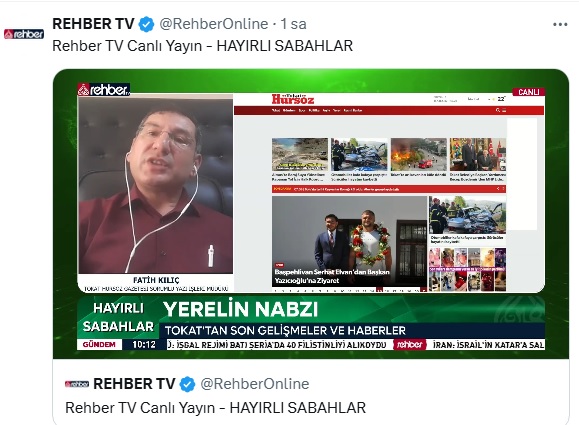Click the small Rehber avatar in quoted tweet
Viewport: 579px width, 425px height.
point(77,384)
